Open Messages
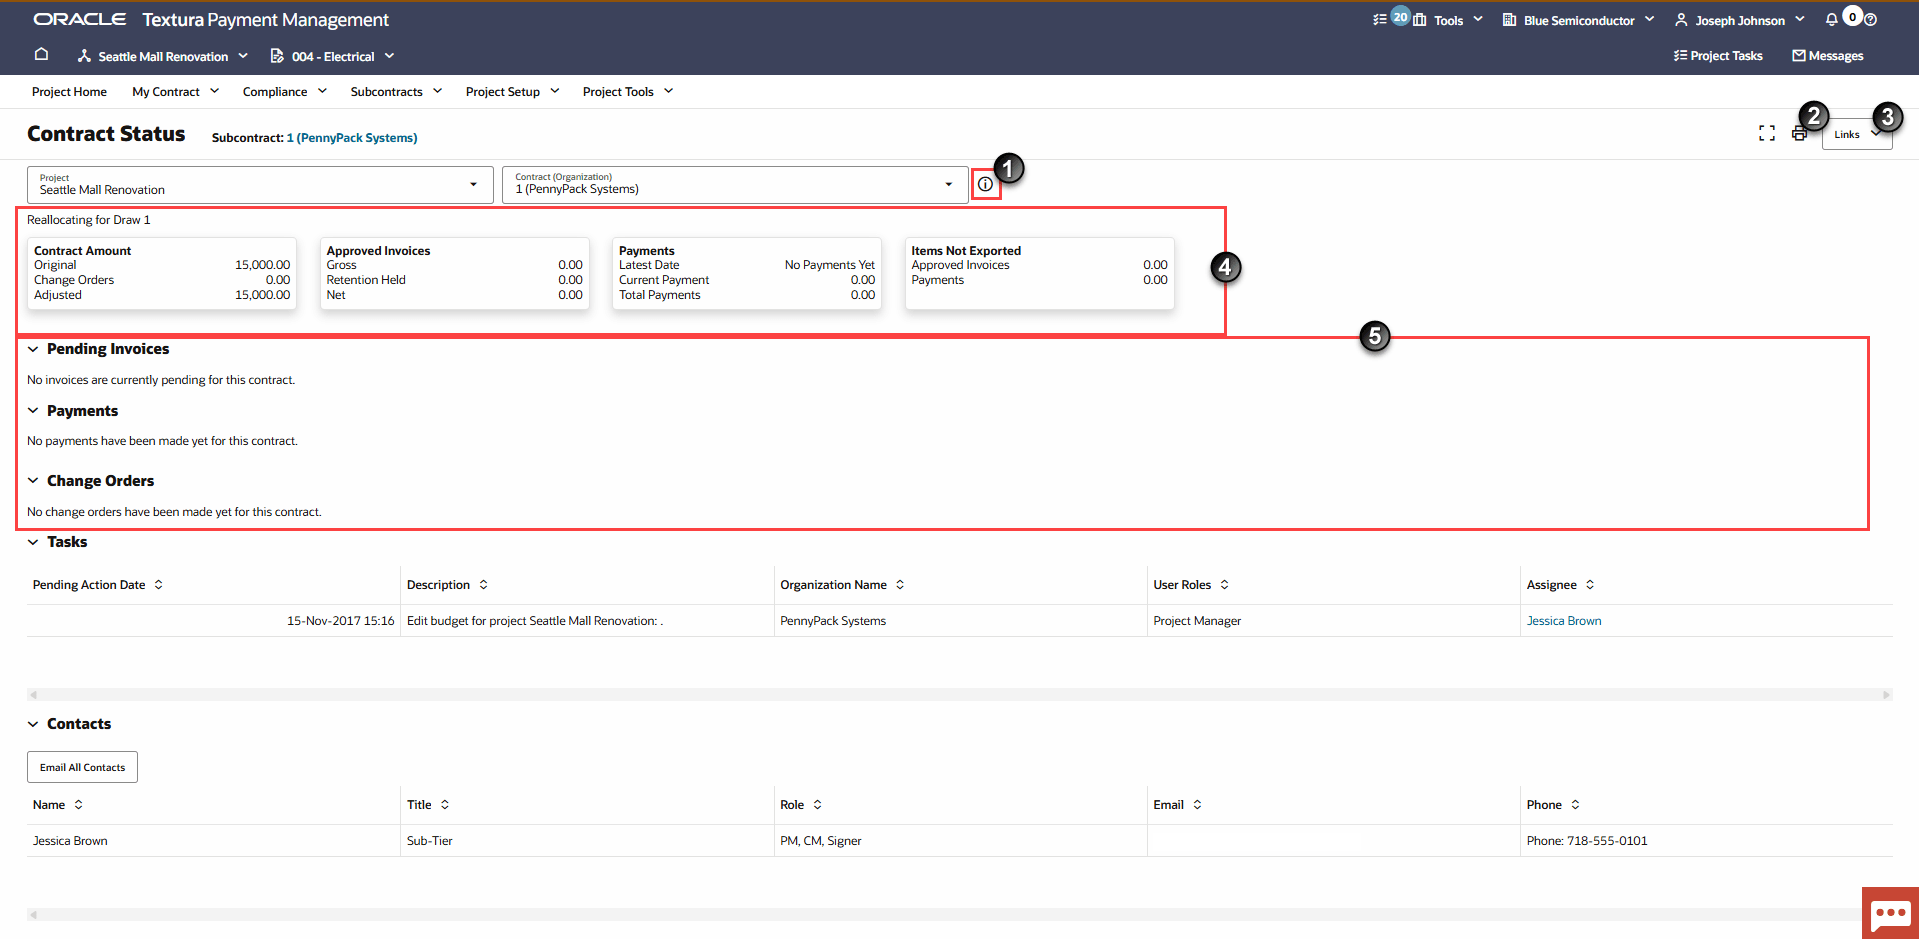Viewport: 1919px width, 939px height. click(1828, 56)
